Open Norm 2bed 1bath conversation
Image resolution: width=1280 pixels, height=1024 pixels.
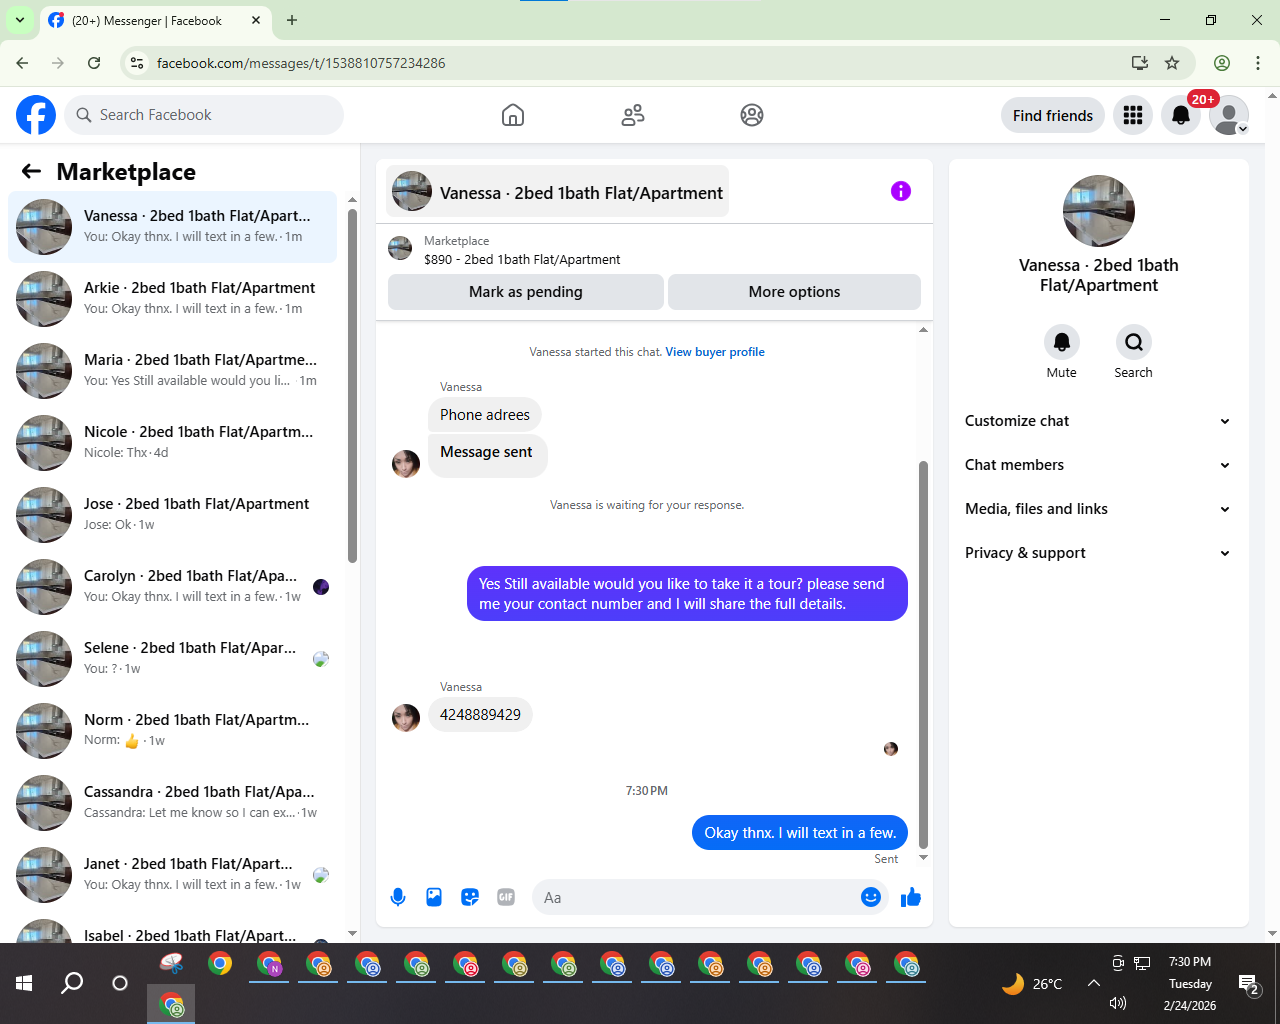(x=172, y=731)
